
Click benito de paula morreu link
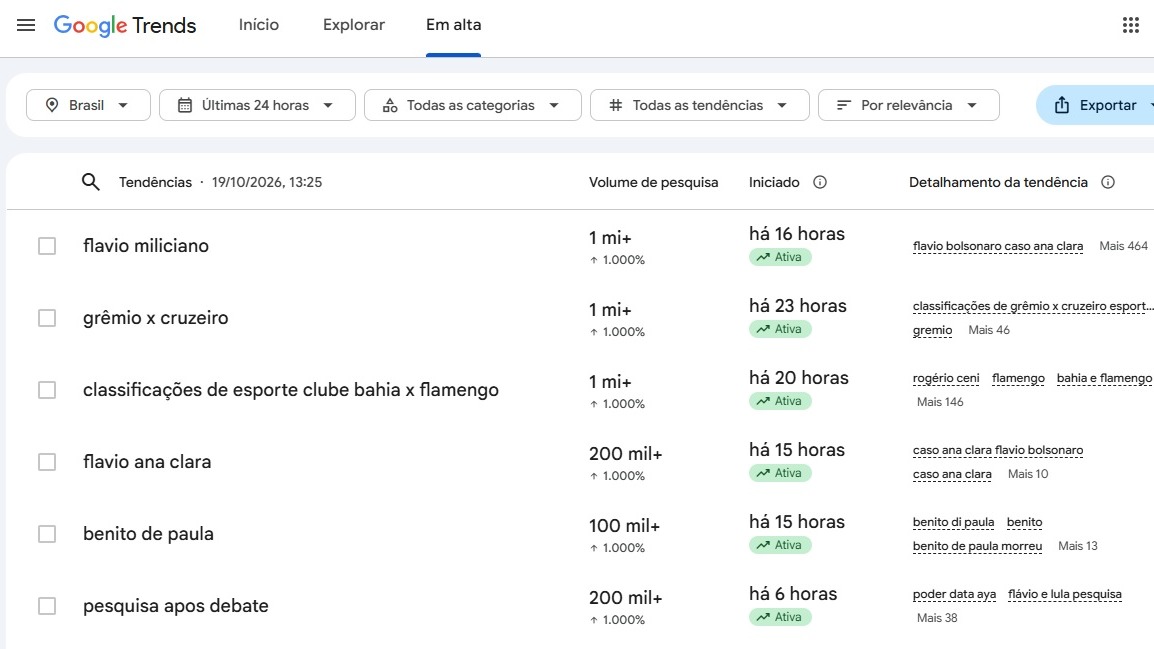977,547
